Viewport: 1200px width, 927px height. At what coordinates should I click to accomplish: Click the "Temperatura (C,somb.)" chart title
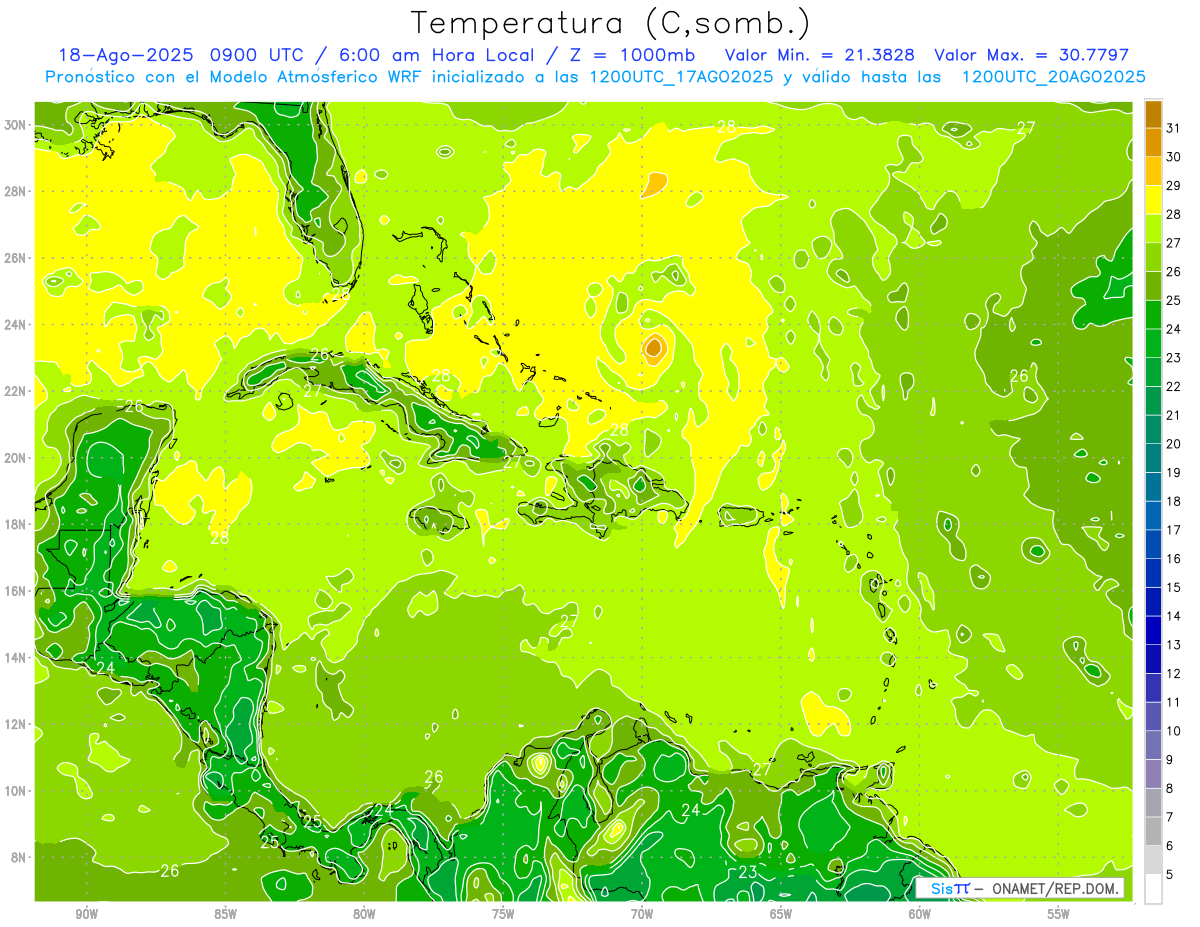point(610,23)
